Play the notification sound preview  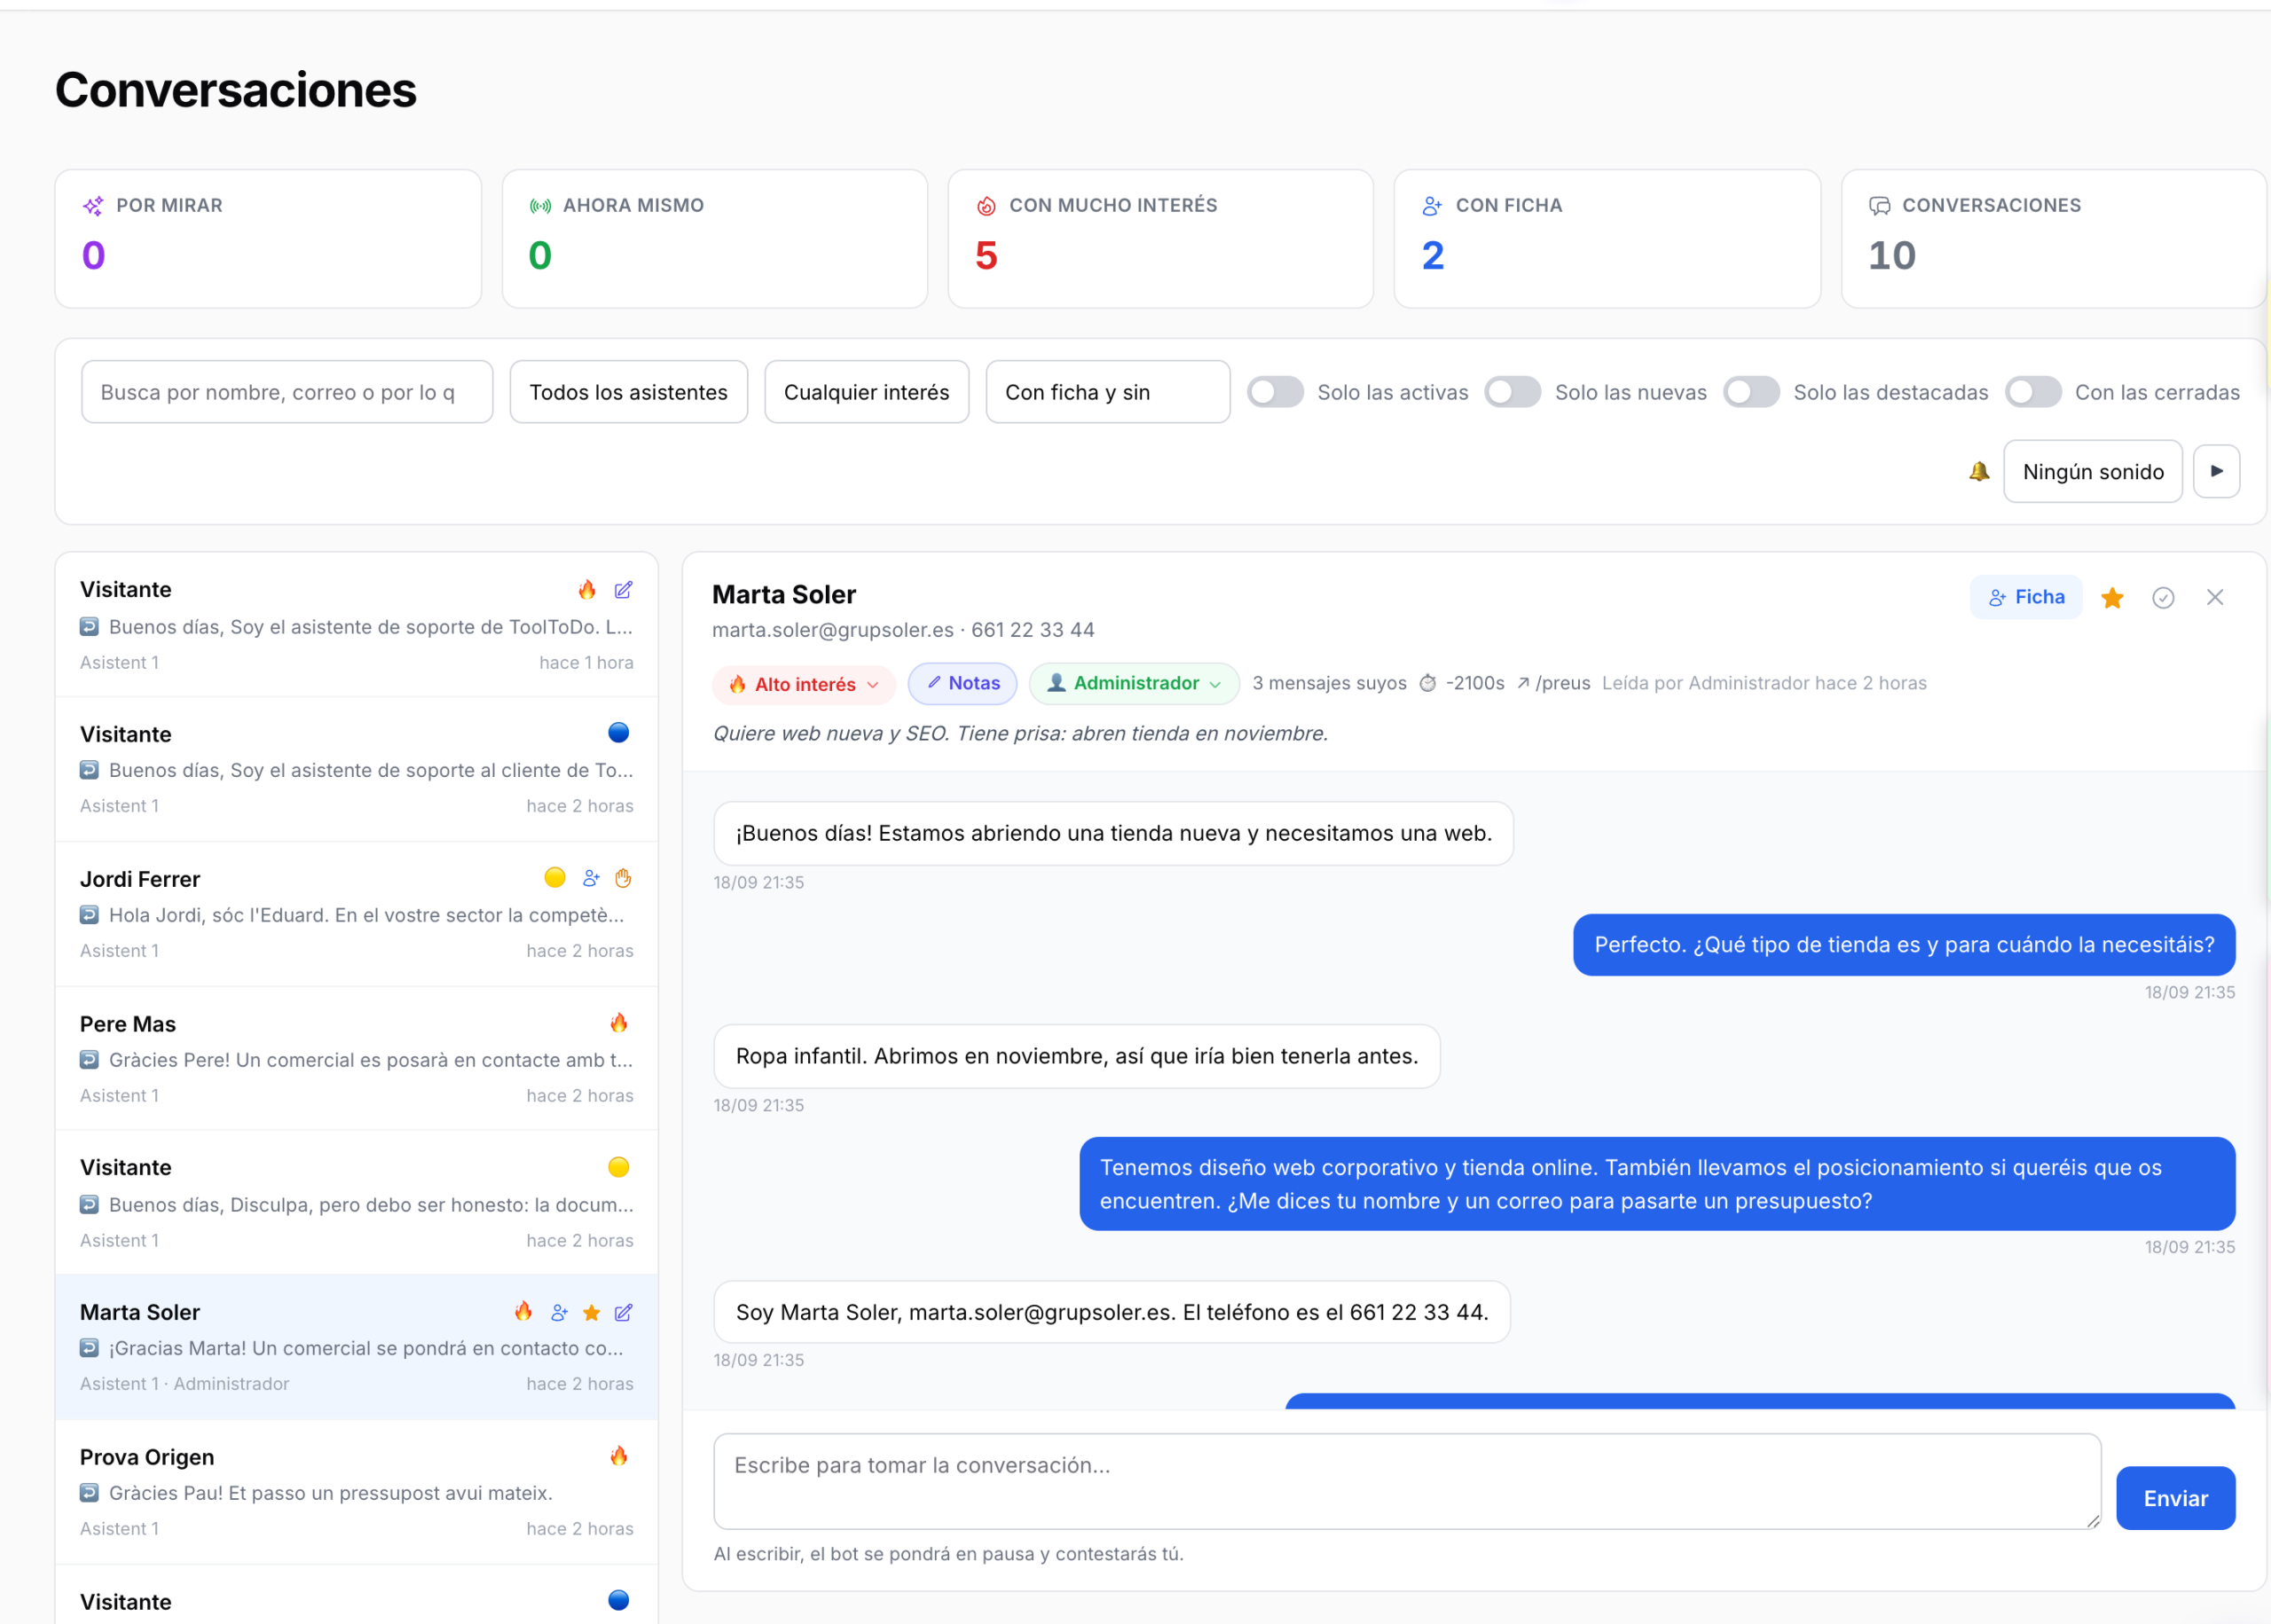click(2216, 471)
